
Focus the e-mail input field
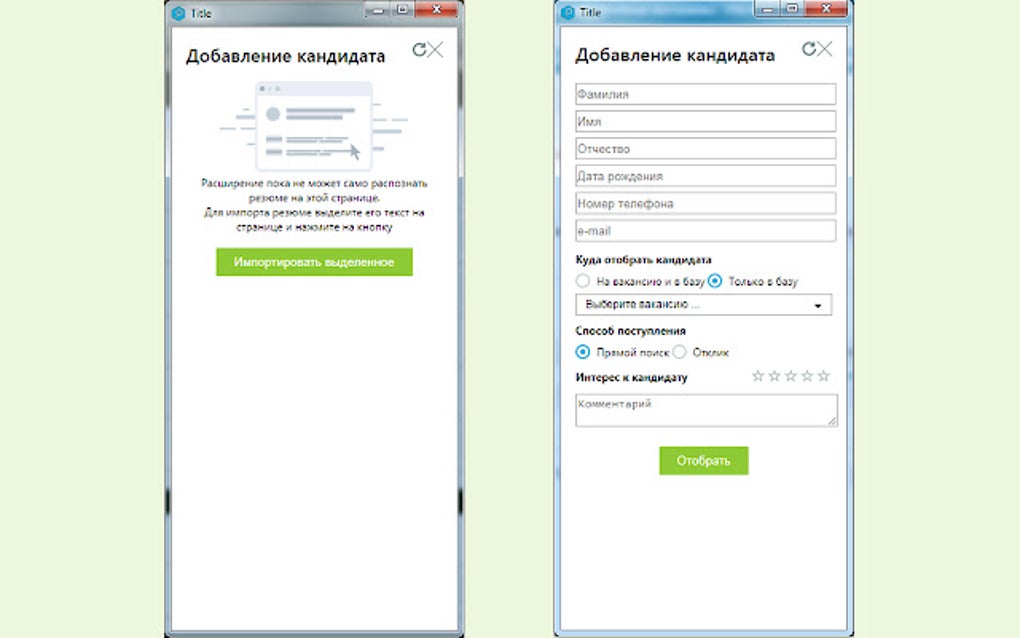click(706, 231)
